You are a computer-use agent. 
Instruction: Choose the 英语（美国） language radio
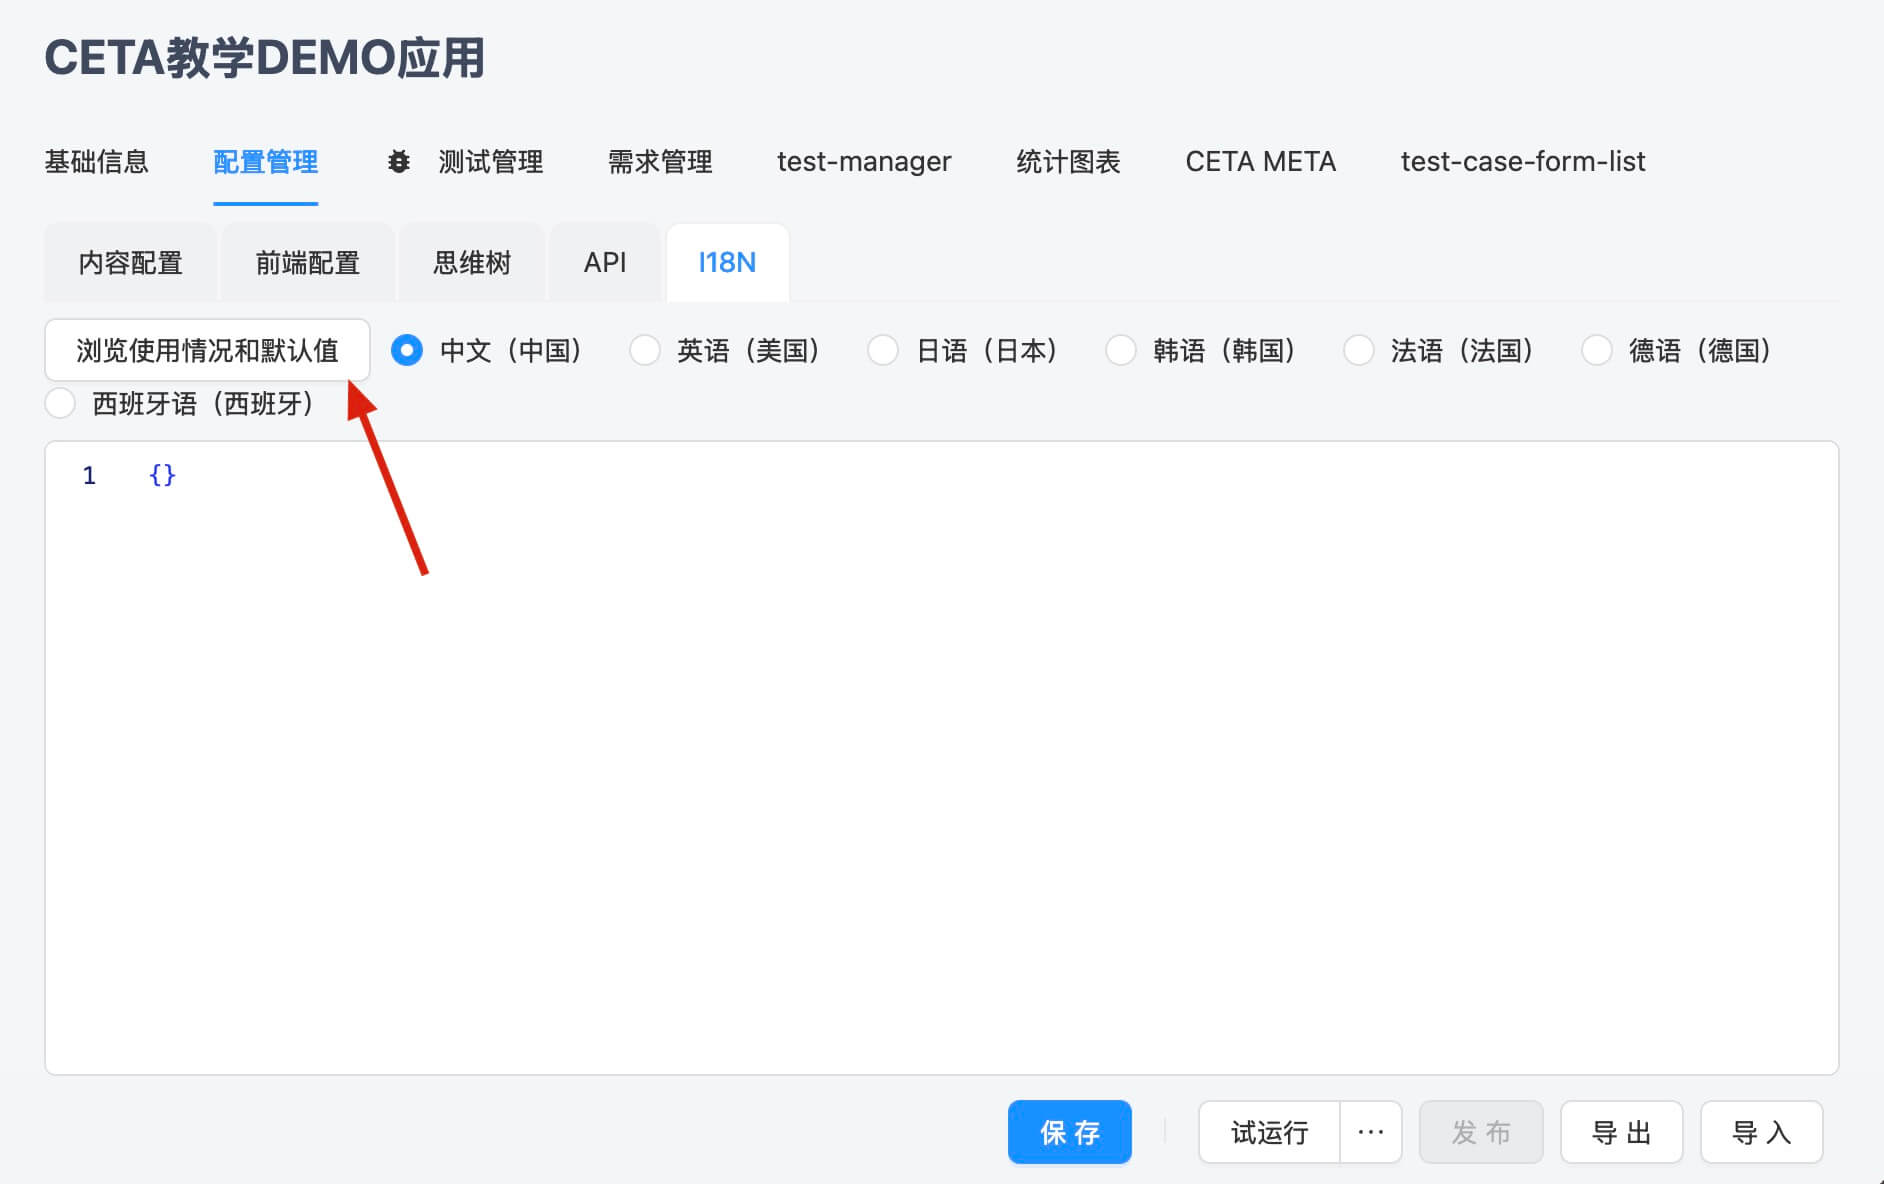pyautogui.click(x=645, y=350)
